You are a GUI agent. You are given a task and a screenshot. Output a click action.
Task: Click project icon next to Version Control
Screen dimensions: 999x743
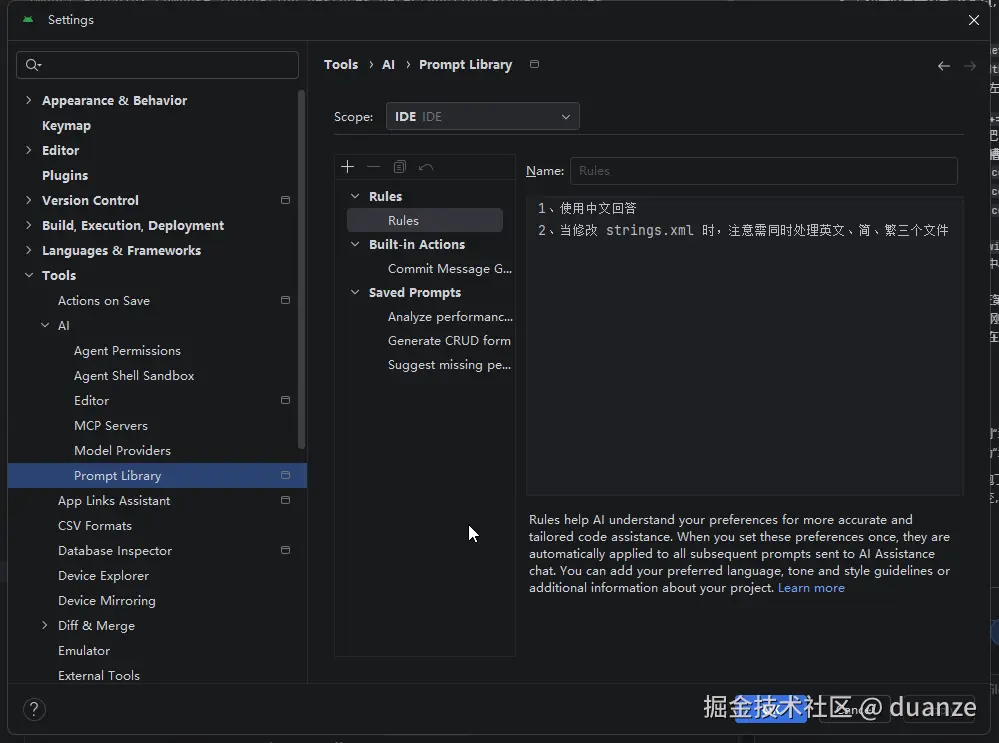pyautogui.click(x=285, y=200)
